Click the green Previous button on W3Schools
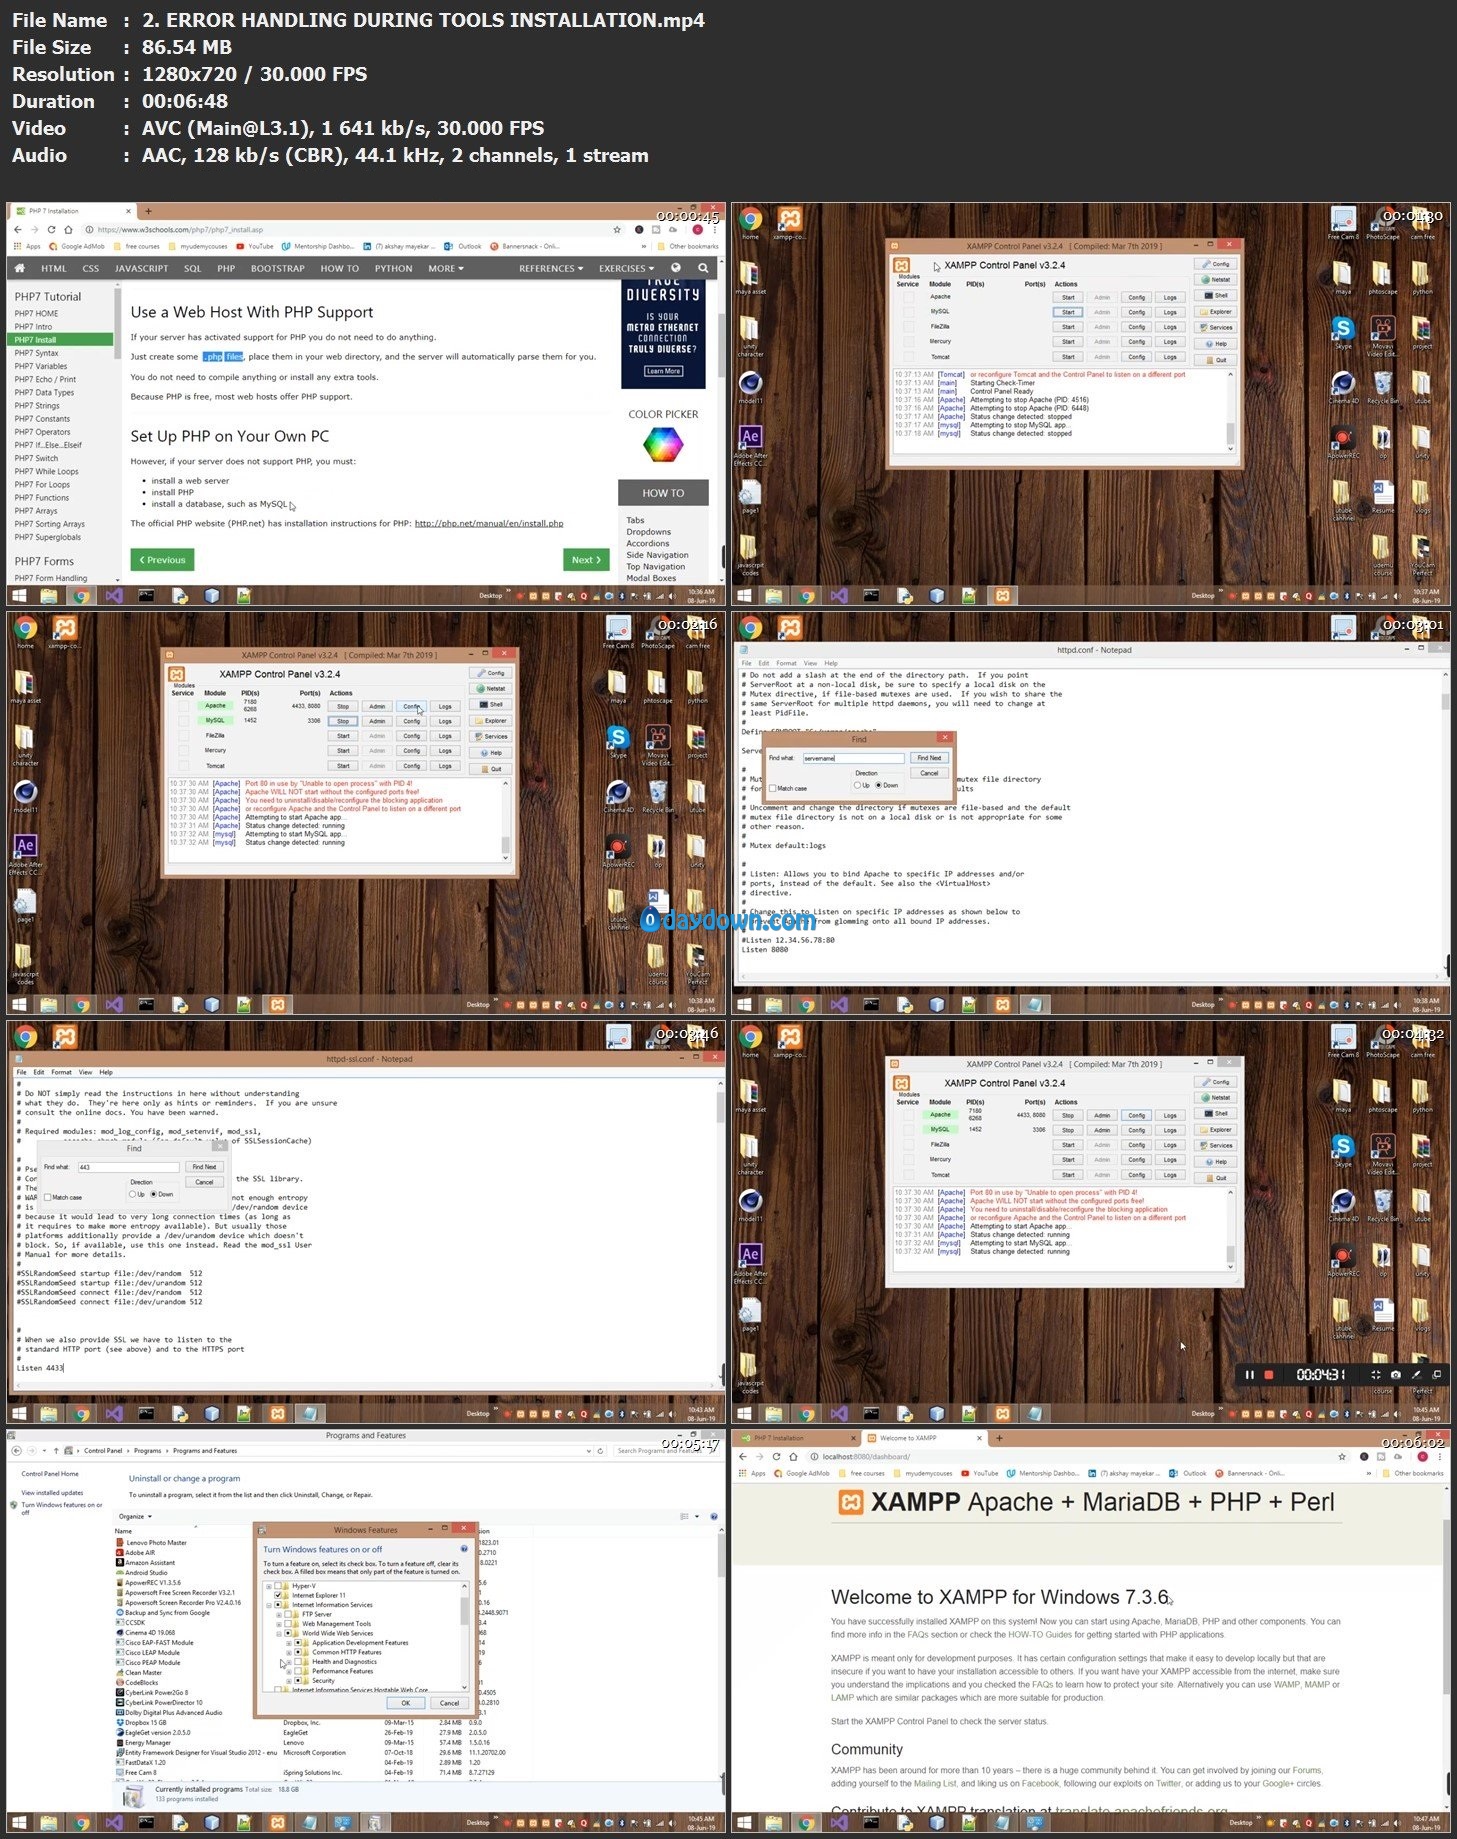This screenshot has width=1457, height=1839. (162, 560)
